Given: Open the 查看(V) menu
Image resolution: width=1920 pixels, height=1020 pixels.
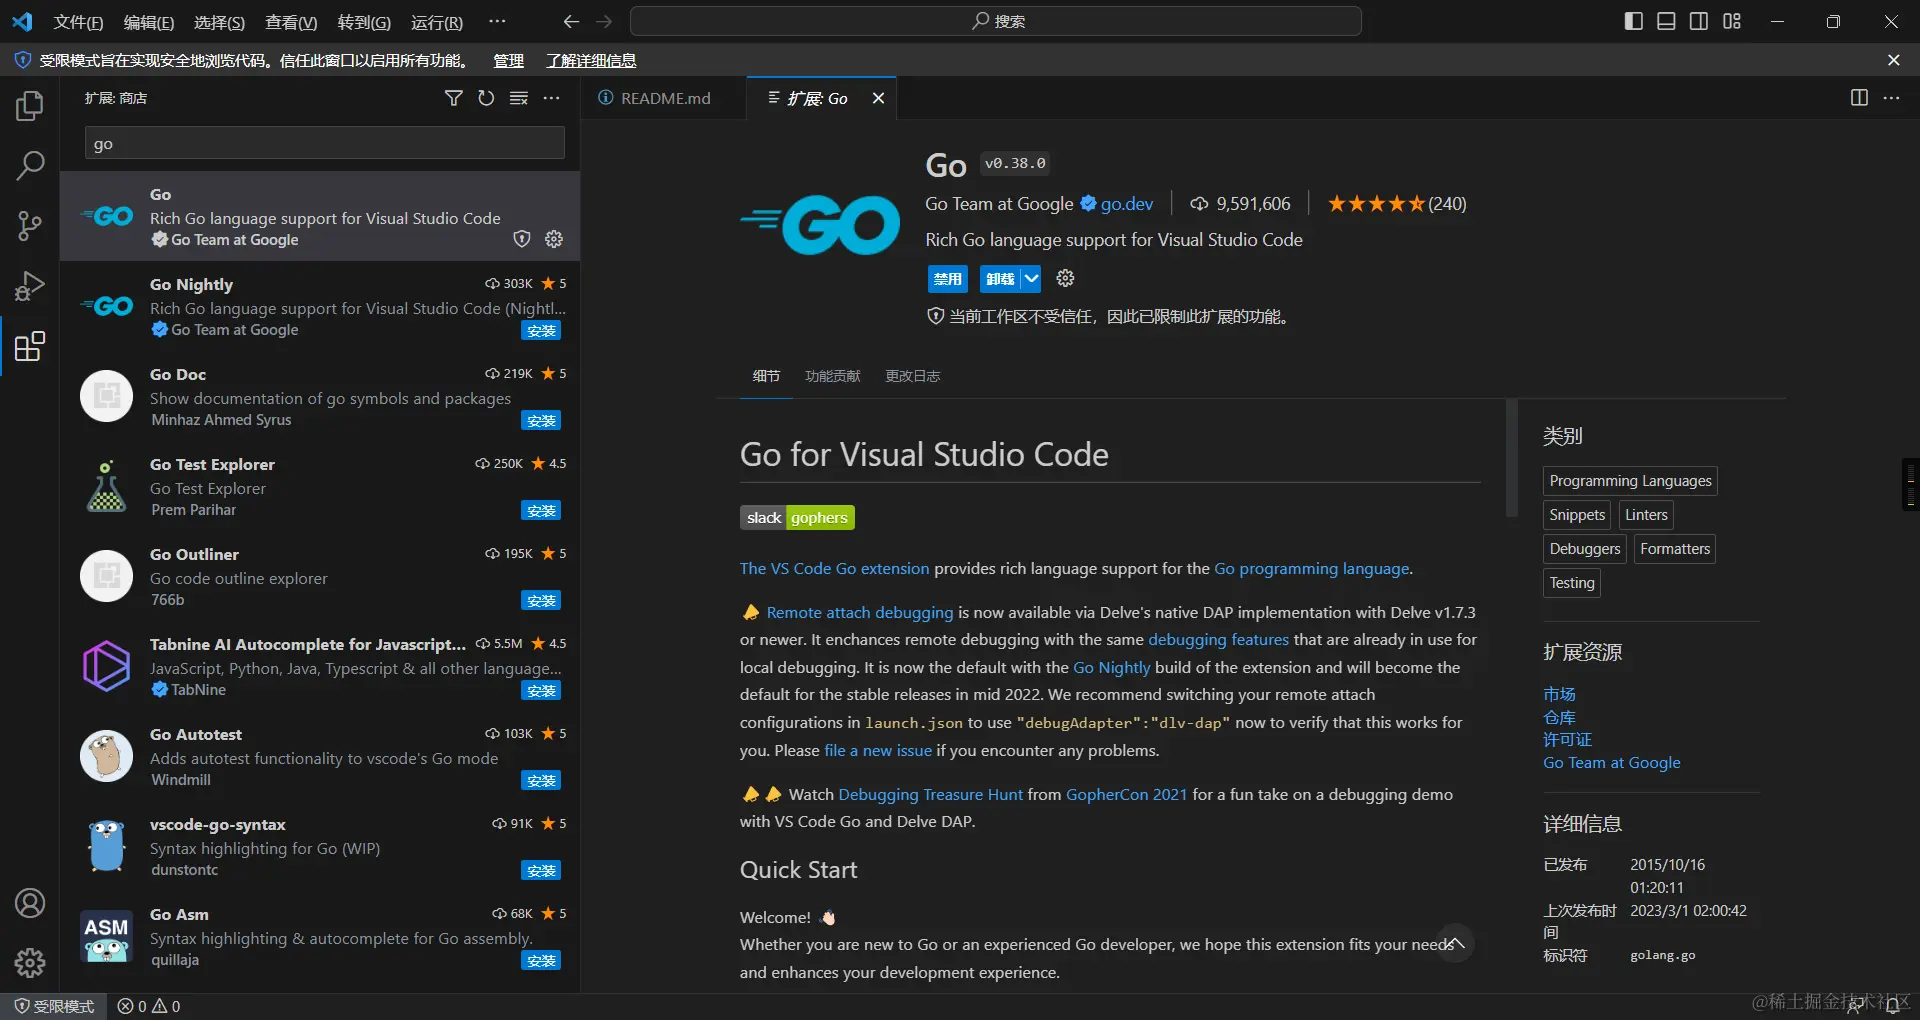Looking at the screenshot, I should [291, 22].
